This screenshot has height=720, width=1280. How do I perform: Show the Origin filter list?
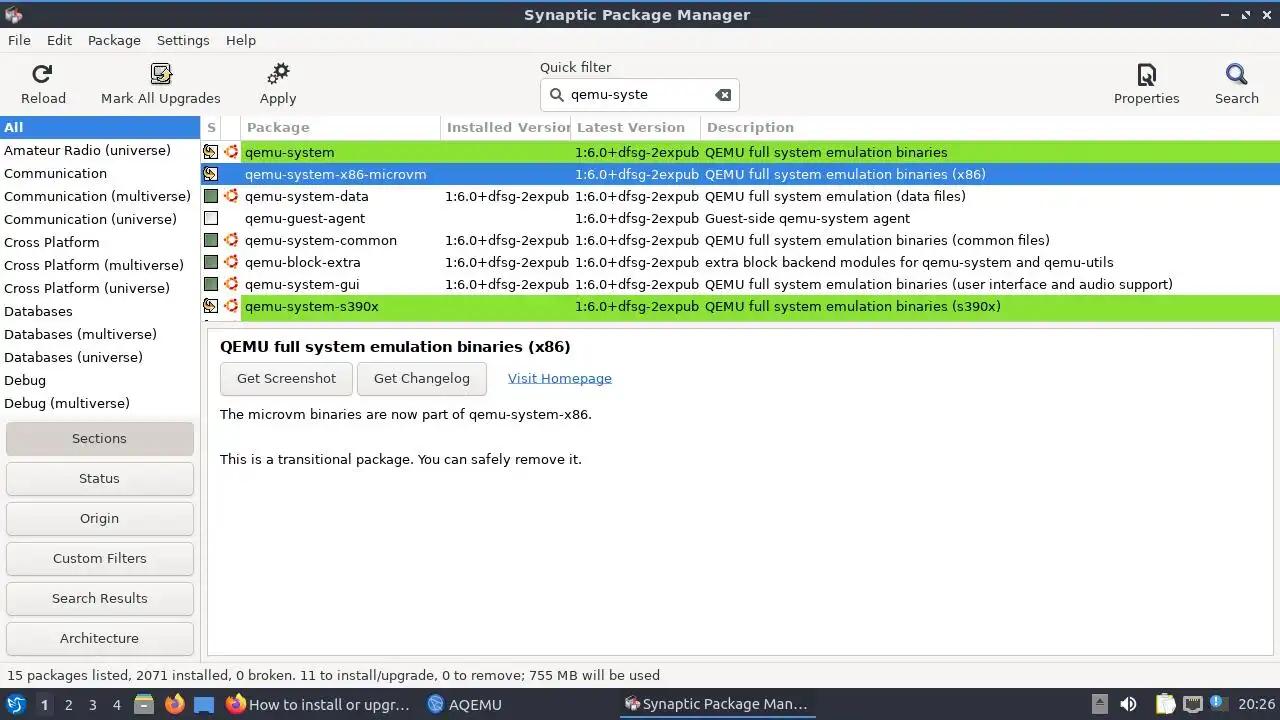coord(99,518)
